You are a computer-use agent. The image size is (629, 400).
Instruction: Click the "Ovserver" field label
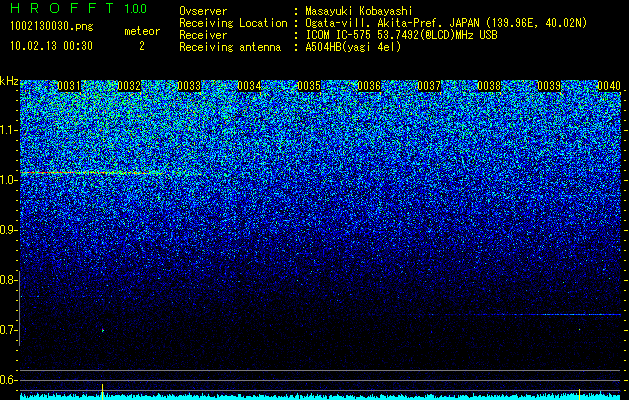(x=203, y=12)
